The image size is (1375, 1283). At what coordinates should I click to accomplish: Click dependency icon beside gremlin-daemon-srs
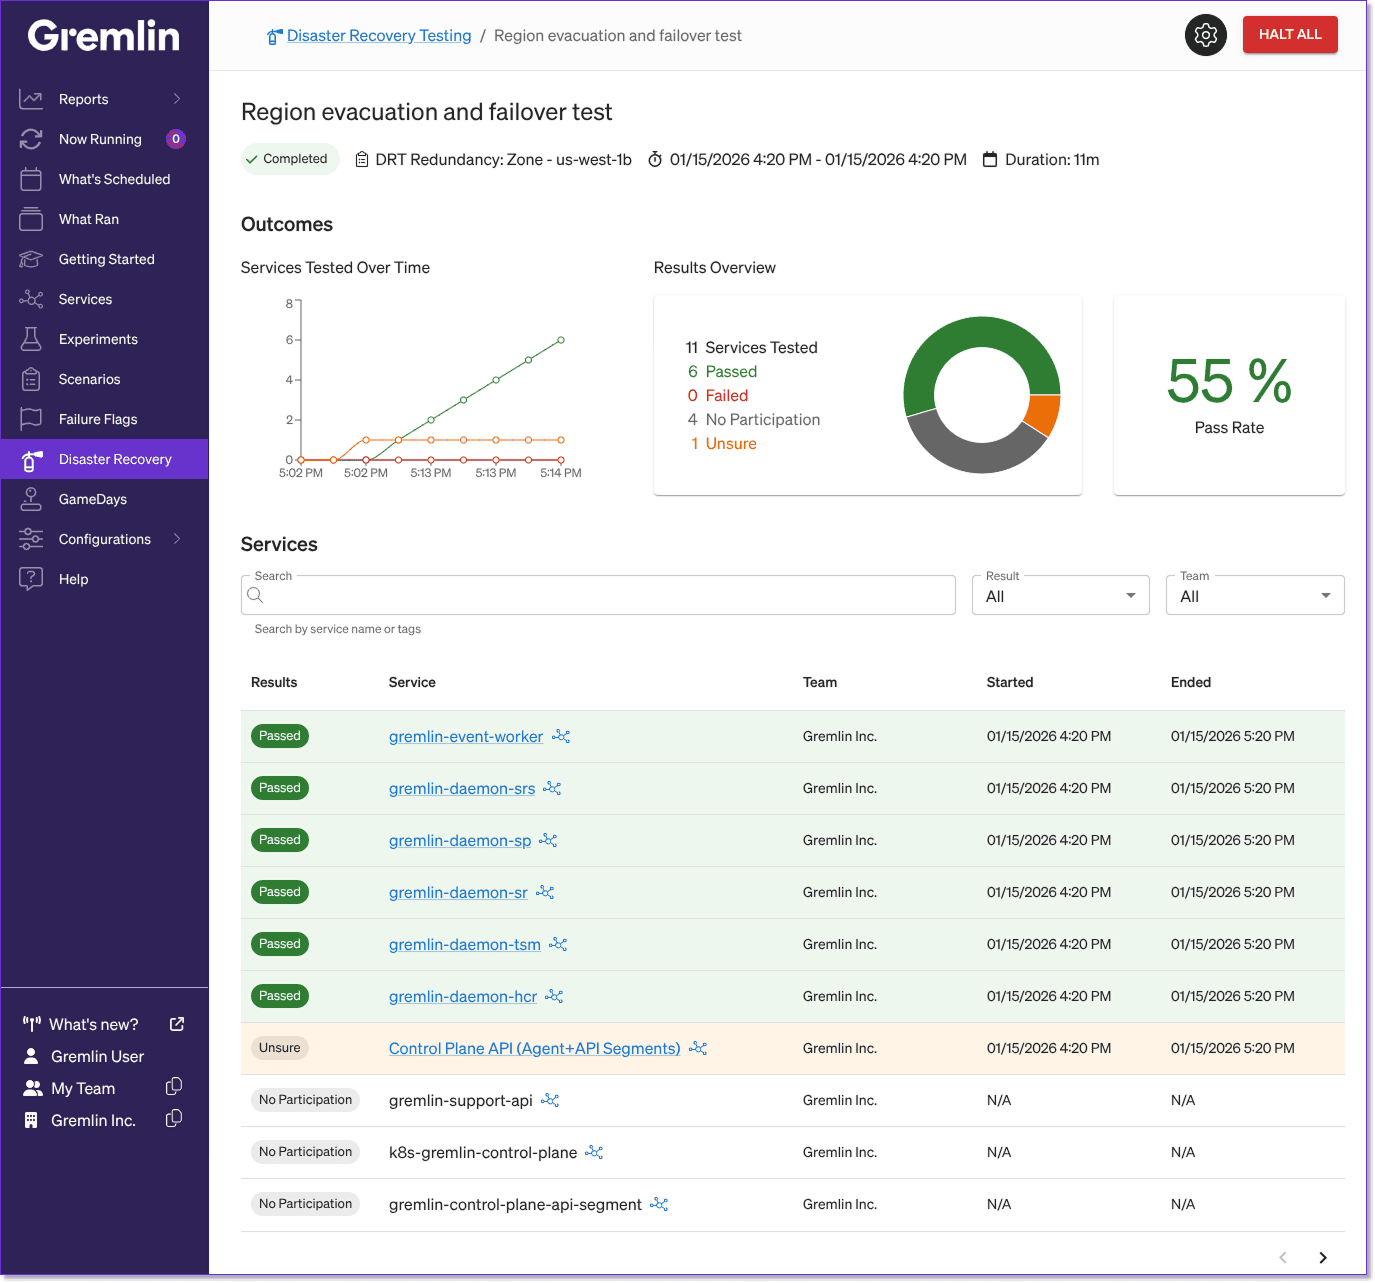552,788
